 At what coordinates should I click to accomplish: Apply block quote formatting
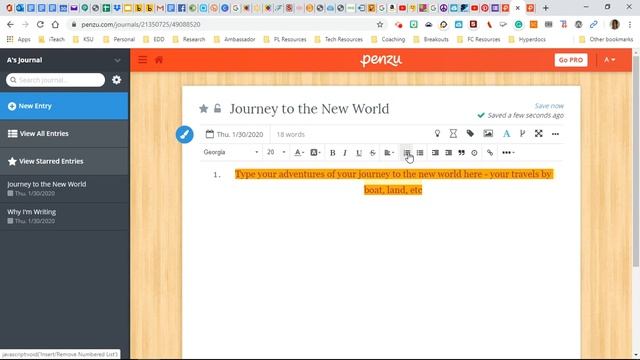(462, 153)
